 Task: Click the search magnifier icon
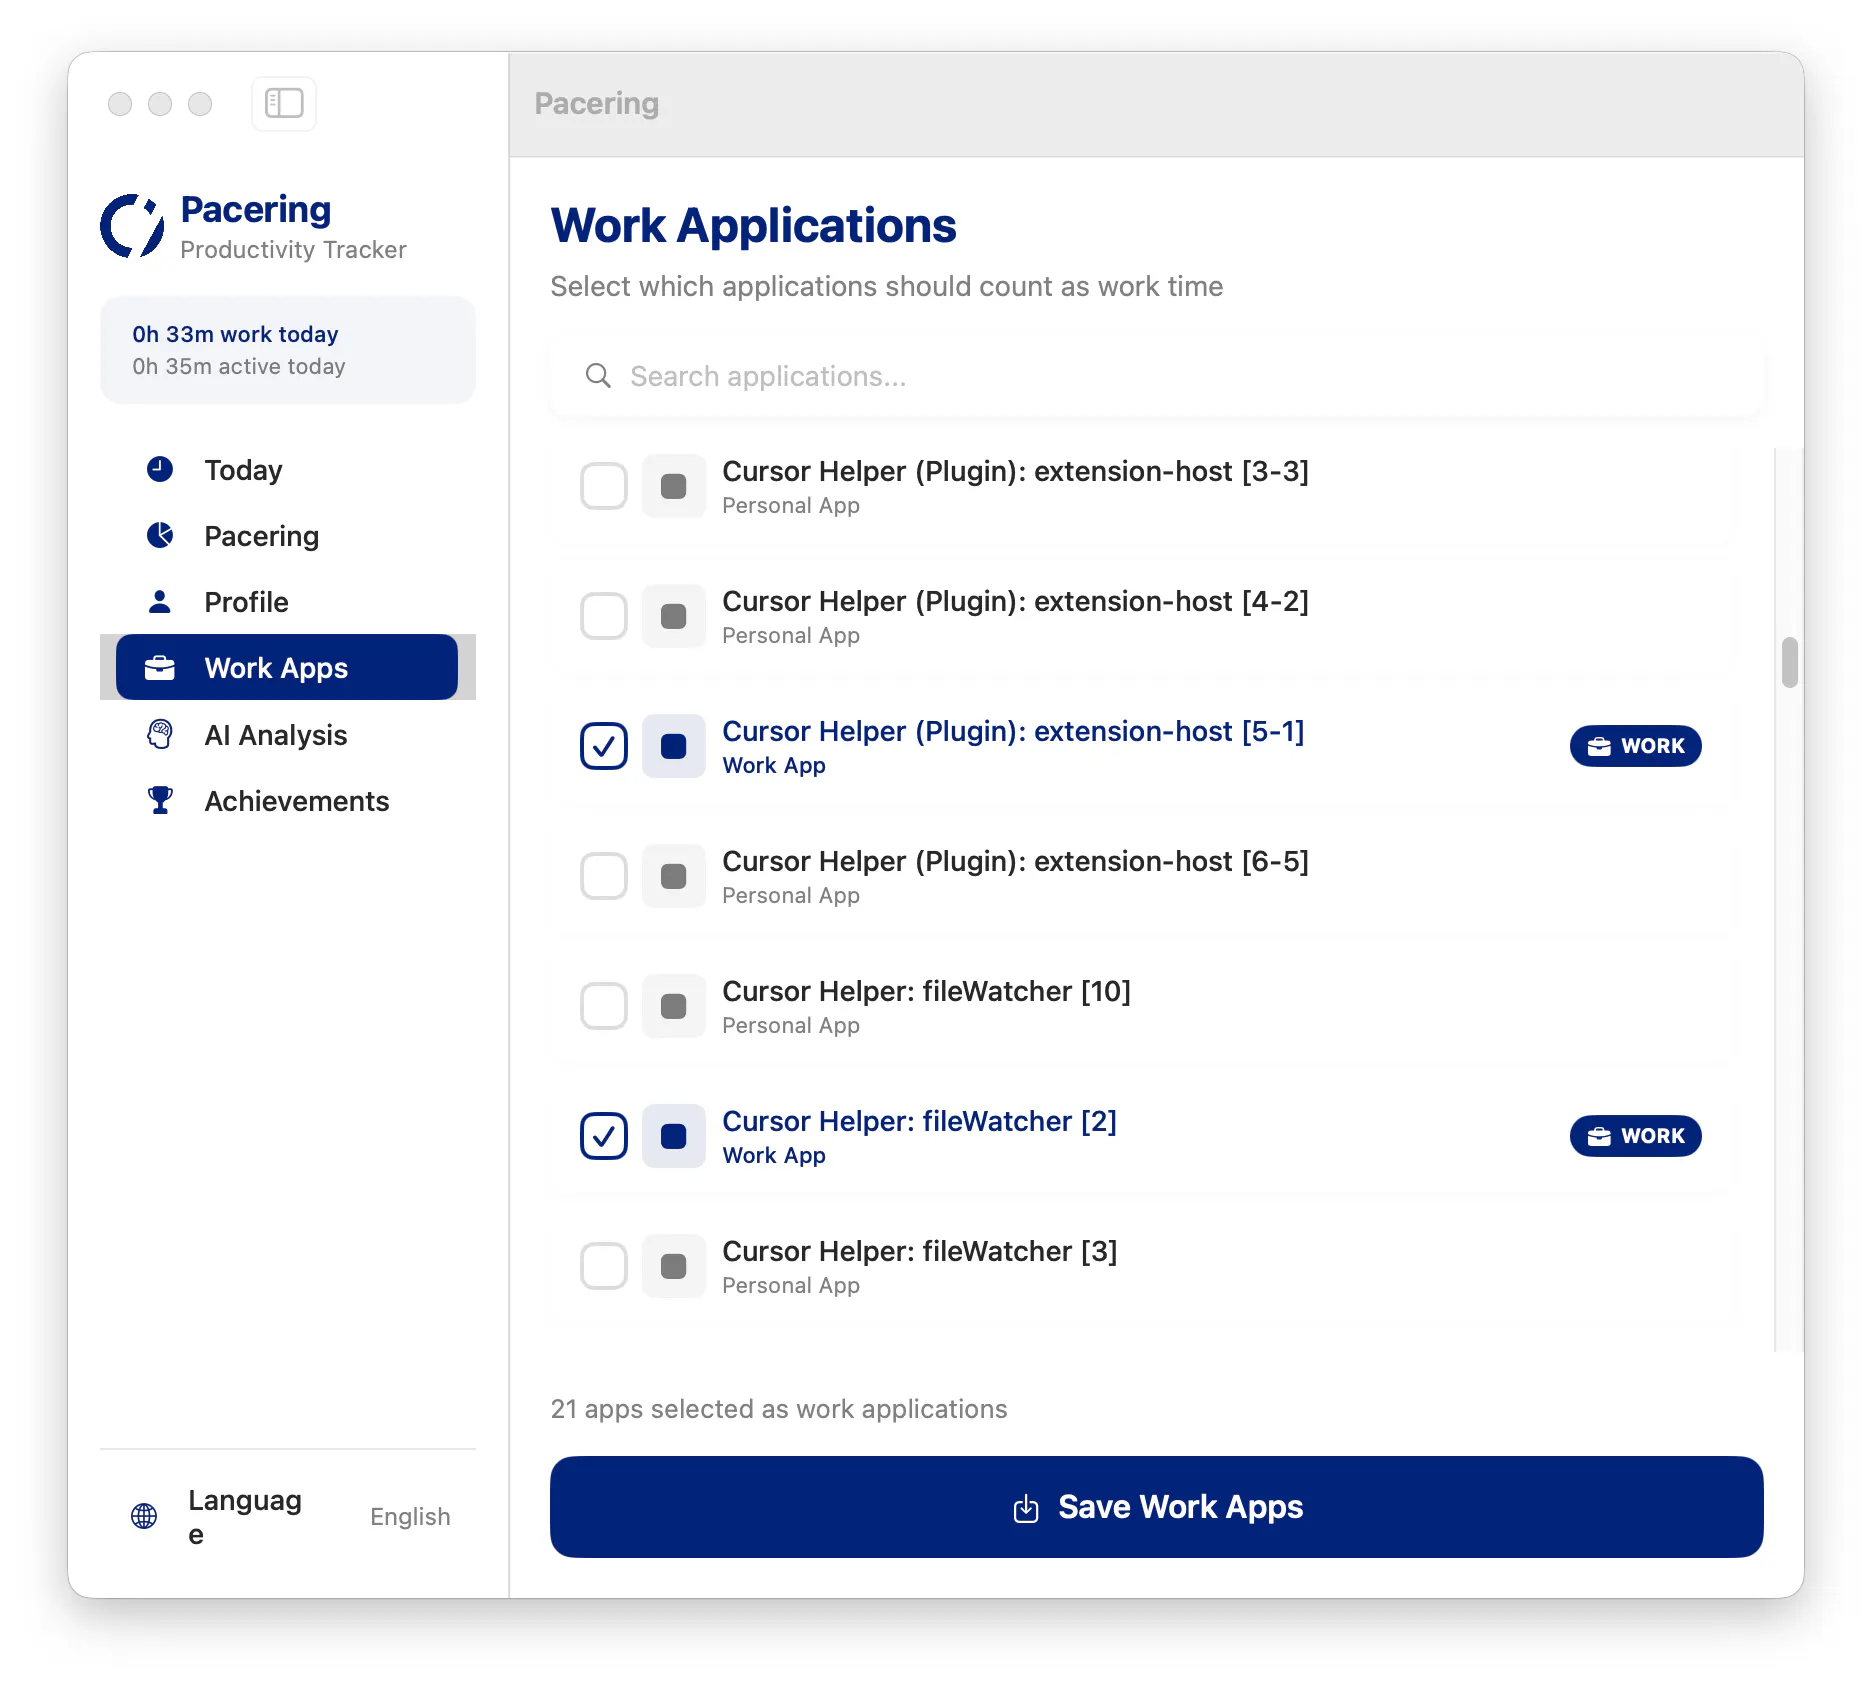pyautogui.click(x=598, y=376)
